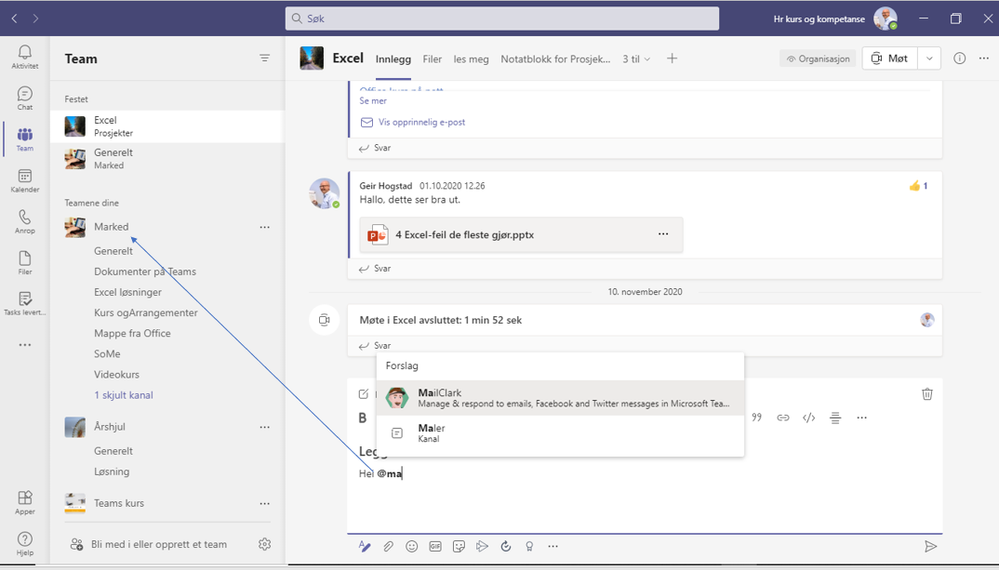
Task: Attach a file with paperclip icon
Action: [x=388, y=546]
